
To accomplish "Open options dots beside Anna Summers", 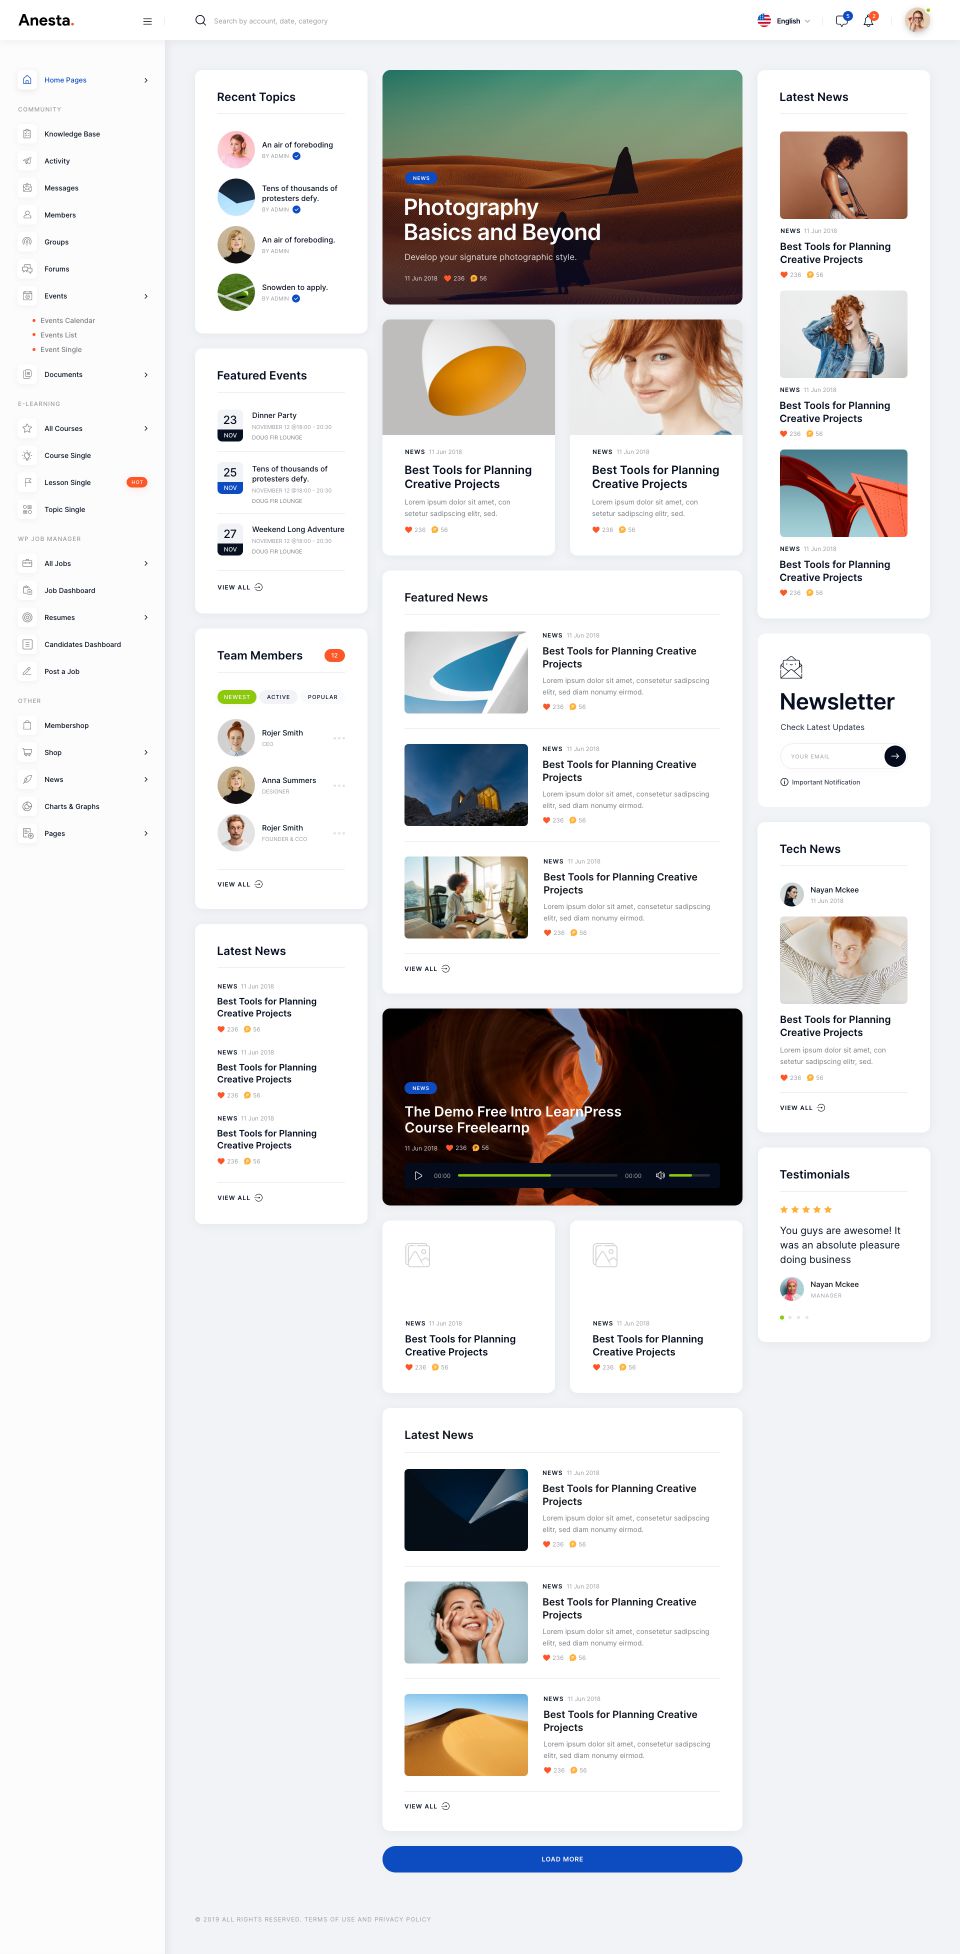I will (339, 786).
